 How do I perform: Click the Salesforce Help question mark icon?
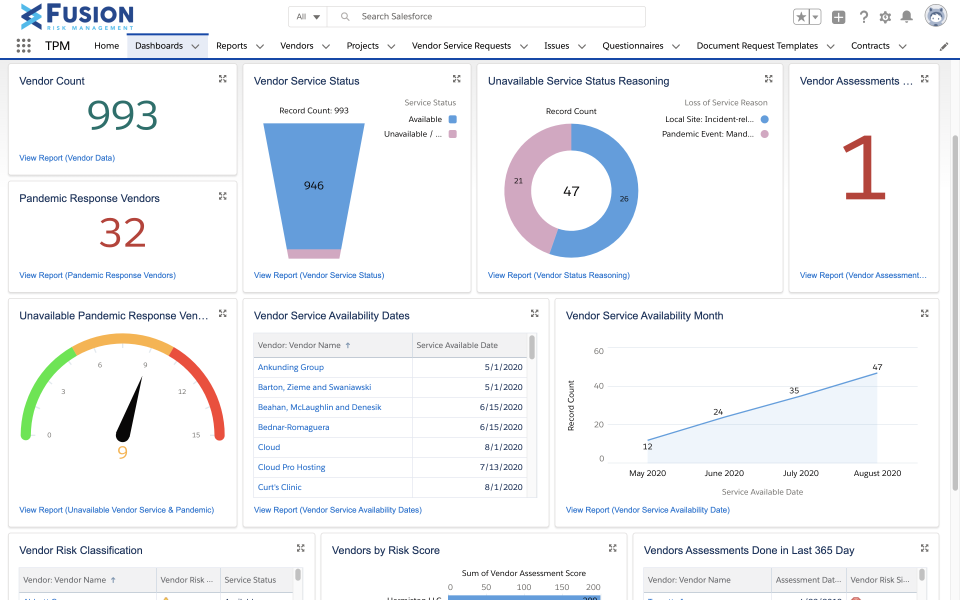click(864, 17)
